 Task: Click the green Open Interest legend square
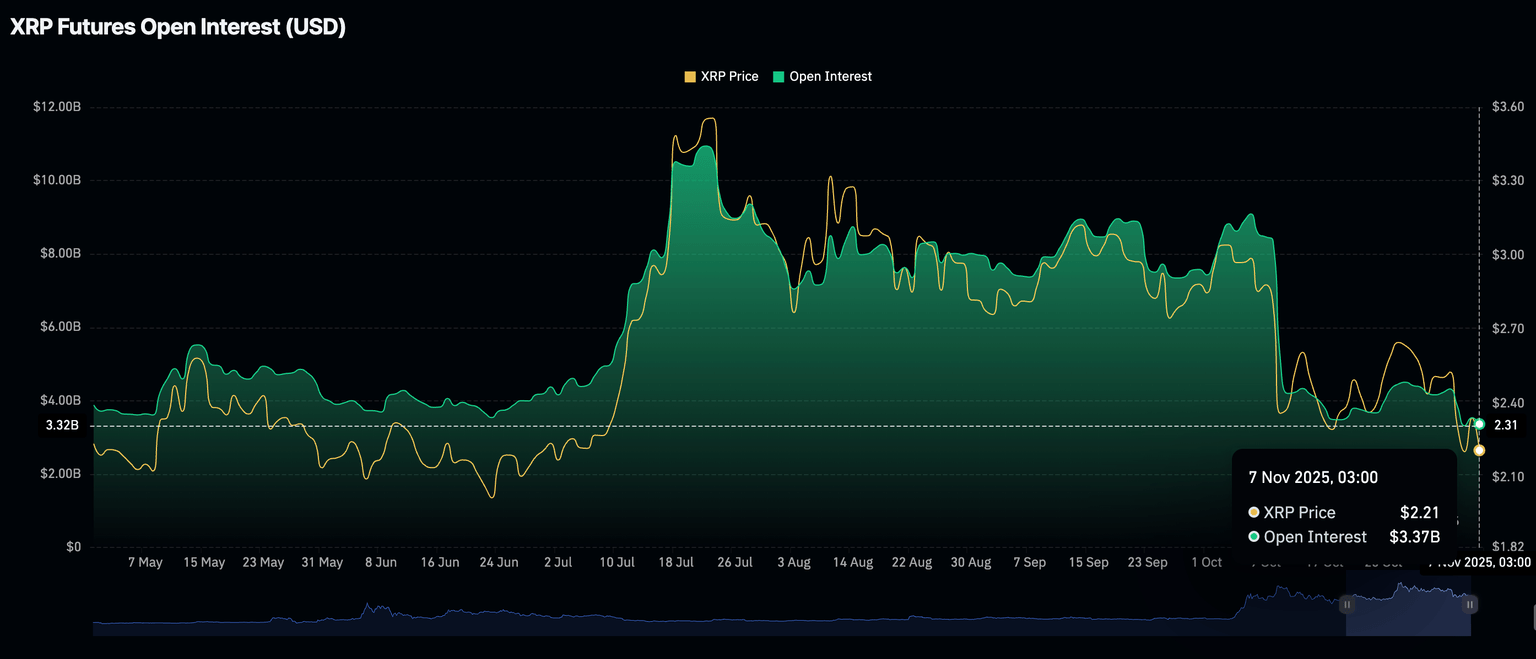pos(779,76)
